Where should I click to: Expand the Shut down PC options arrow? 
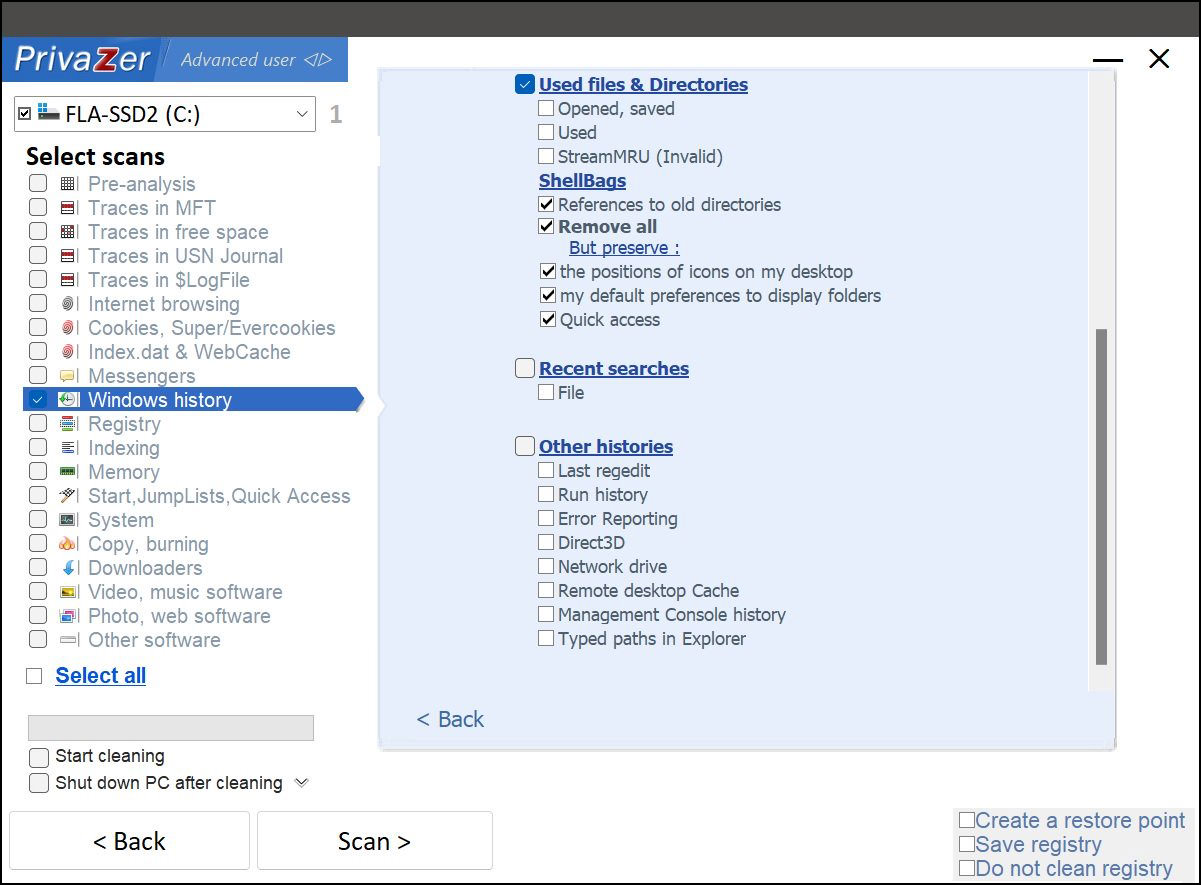[301, 782]
